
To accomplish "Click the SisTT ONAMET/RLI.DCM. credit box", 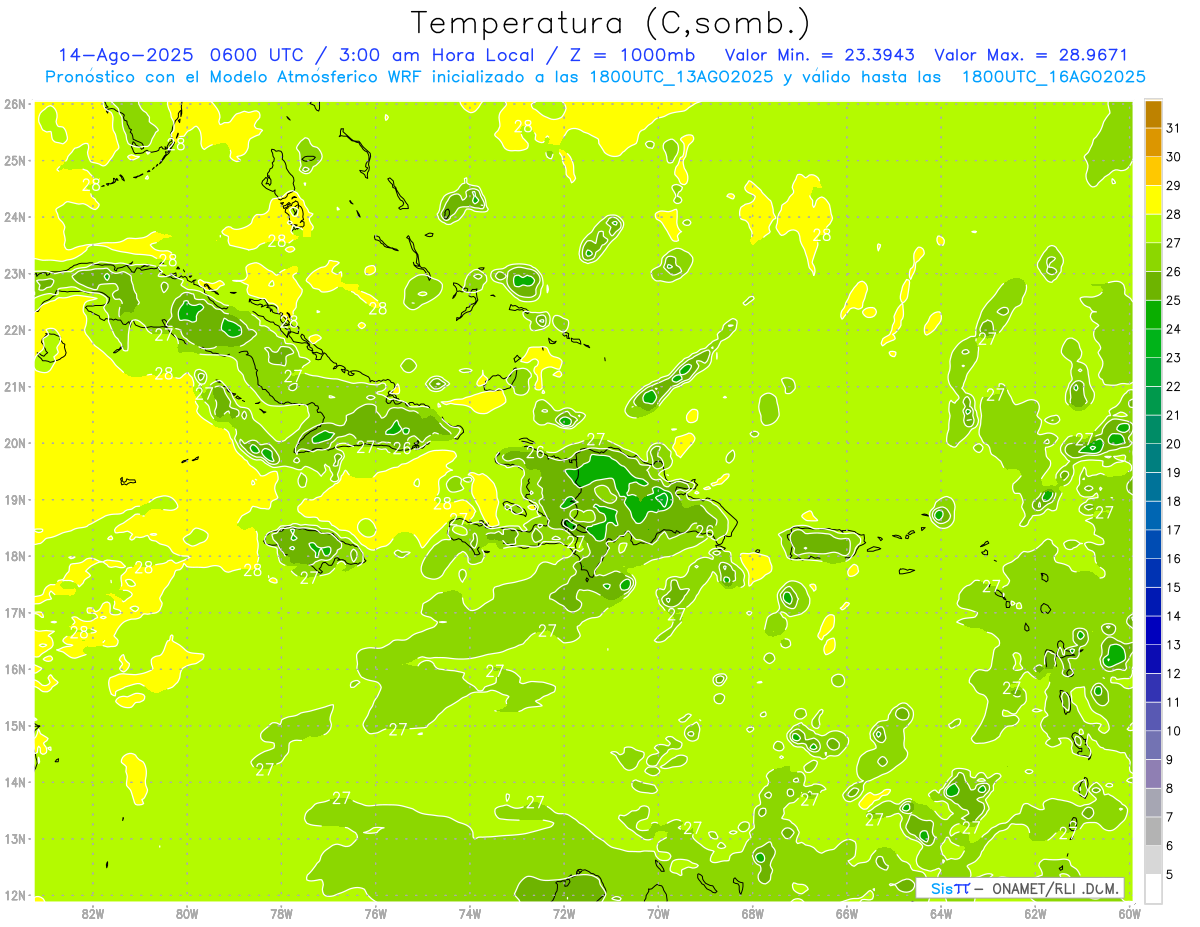I will pyautogui.click(x=1020, y=888).
